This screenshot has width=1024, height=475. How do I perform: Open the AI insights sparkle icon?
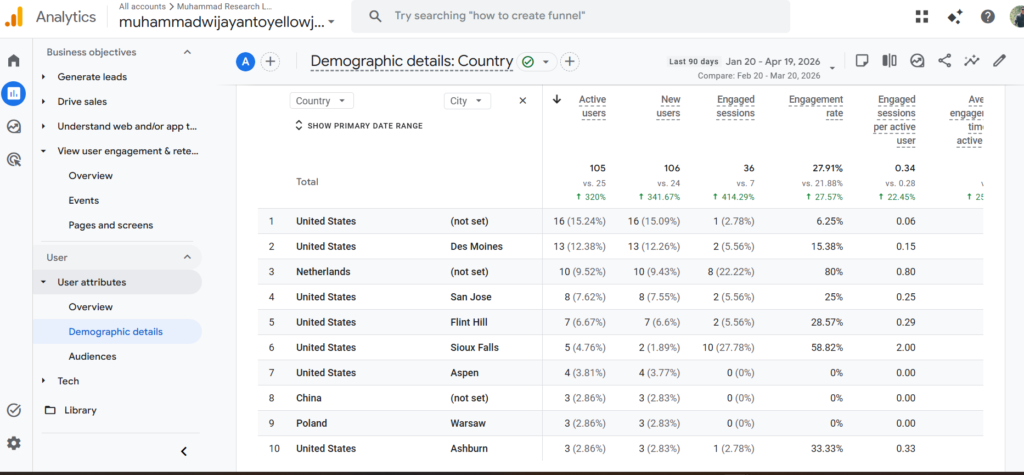pos(955,16)
